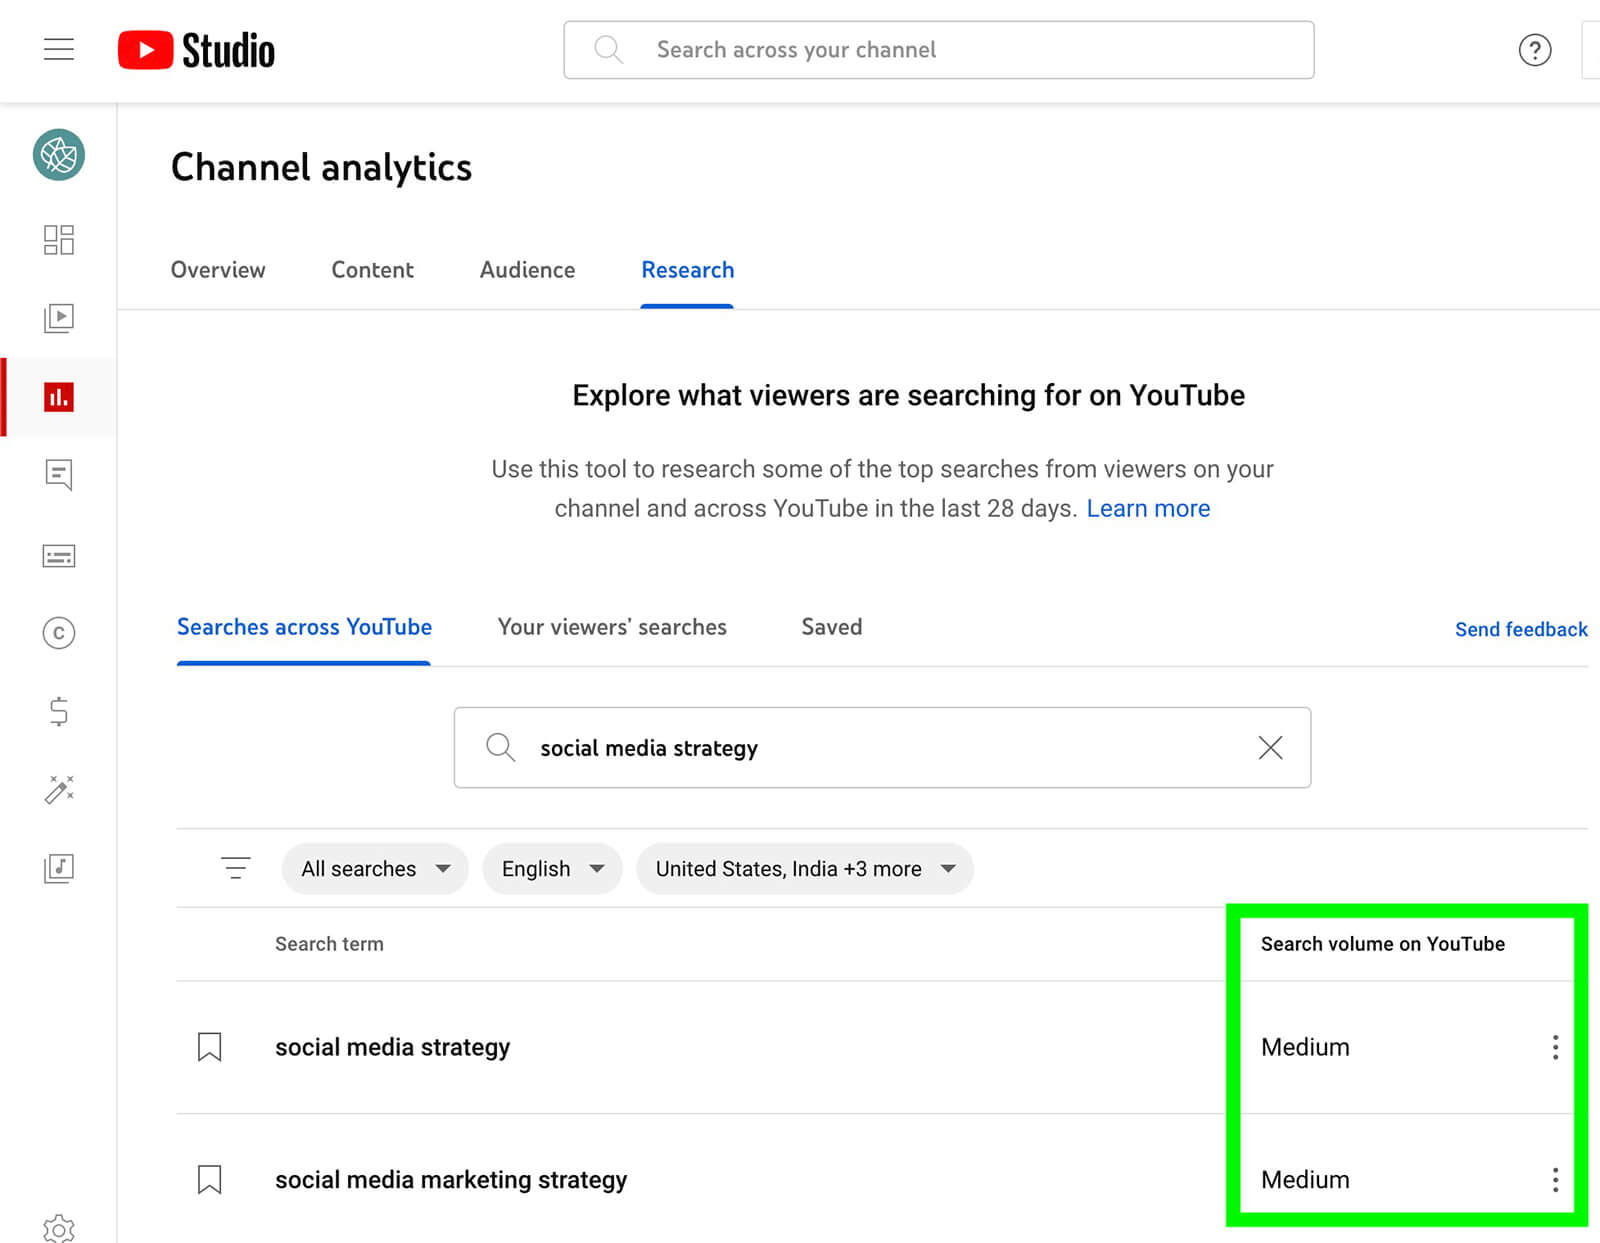Click Medium volume for social media marketing strategy

click(1305, 1180)
